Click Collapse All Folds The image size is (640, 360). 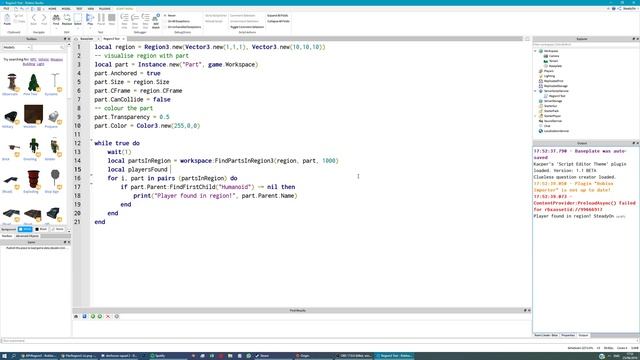[x=278, y=21]
